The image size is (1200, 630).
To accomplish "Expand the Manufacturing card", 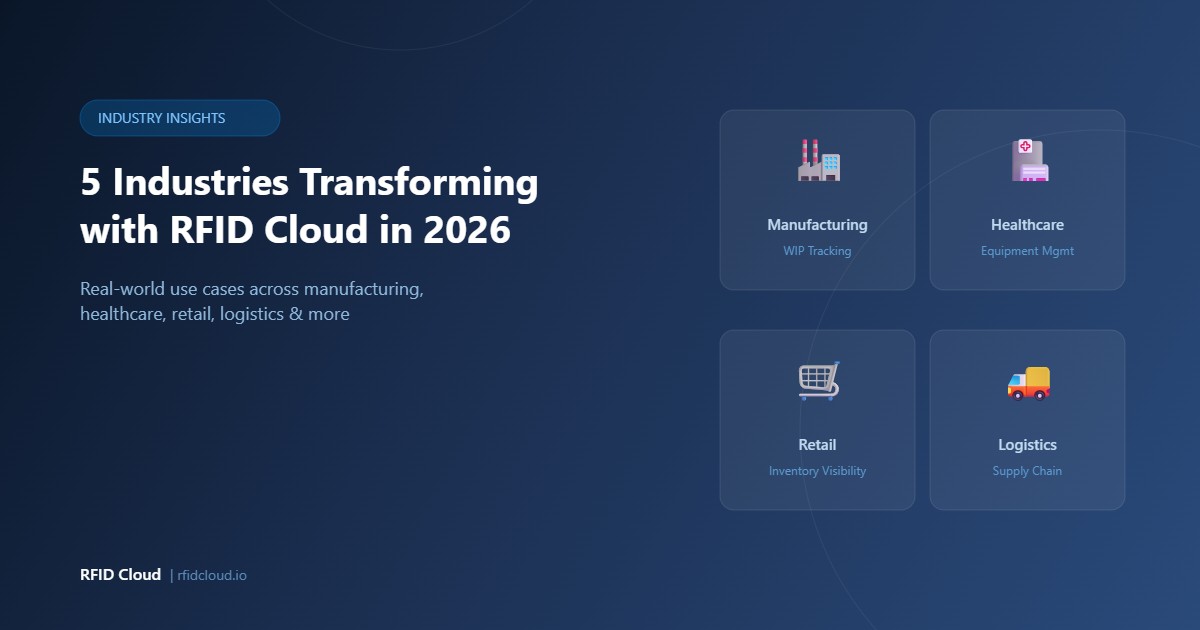I will tap(818, 200).
